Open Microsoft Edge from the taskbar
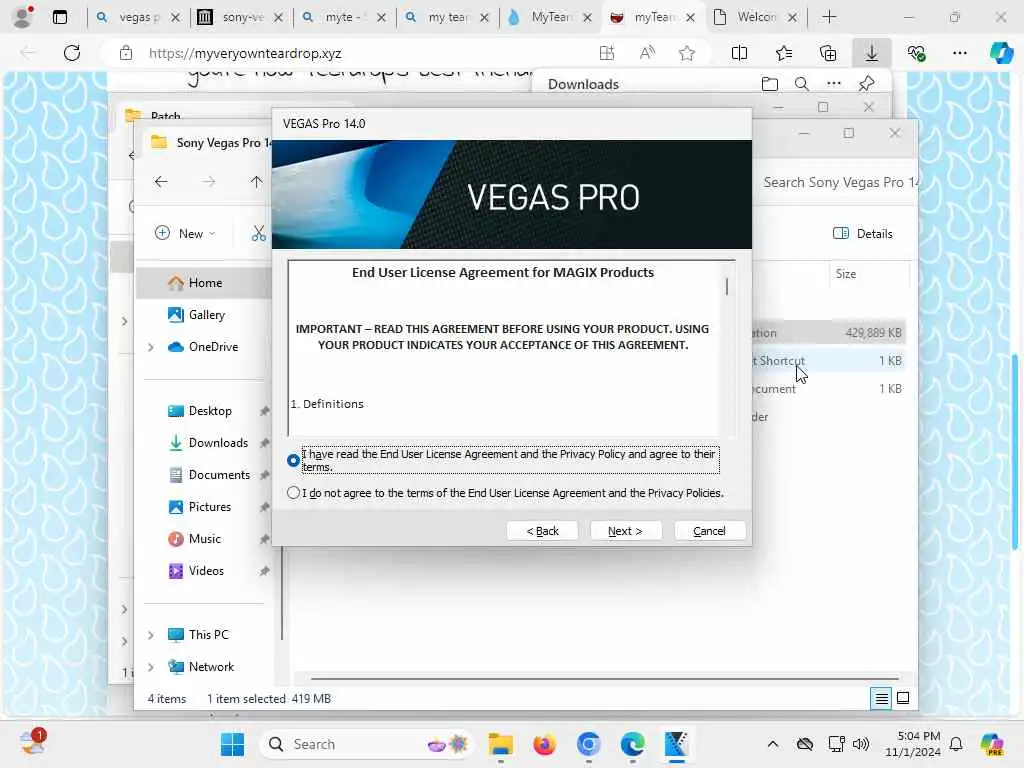1024x768 pixels. click(632, 744)
